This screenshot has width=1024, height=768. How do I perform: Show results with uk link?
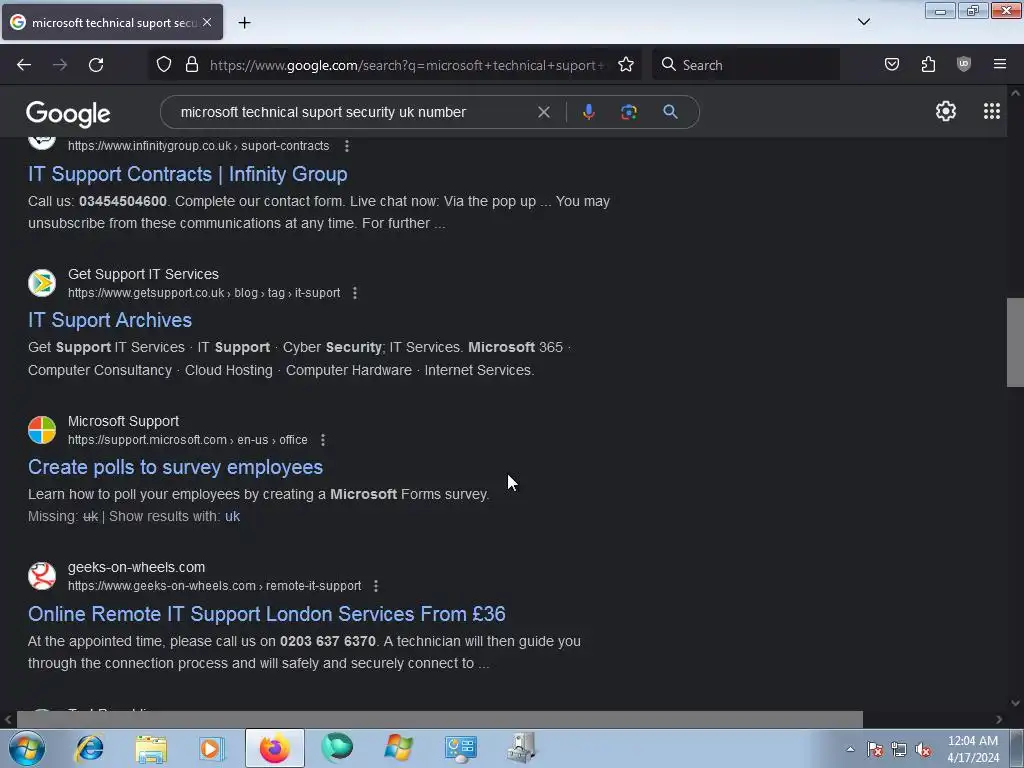pos(232,517)
